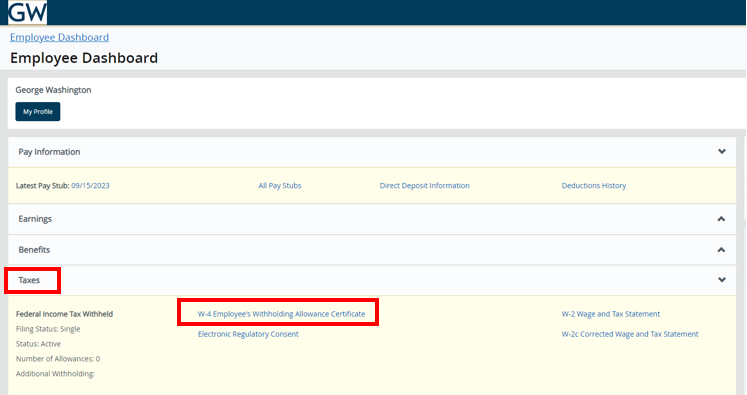Open the Employee Dashboard breadcrumb link
The height and width of the screenshot is (395, 747).
[60, 37]
